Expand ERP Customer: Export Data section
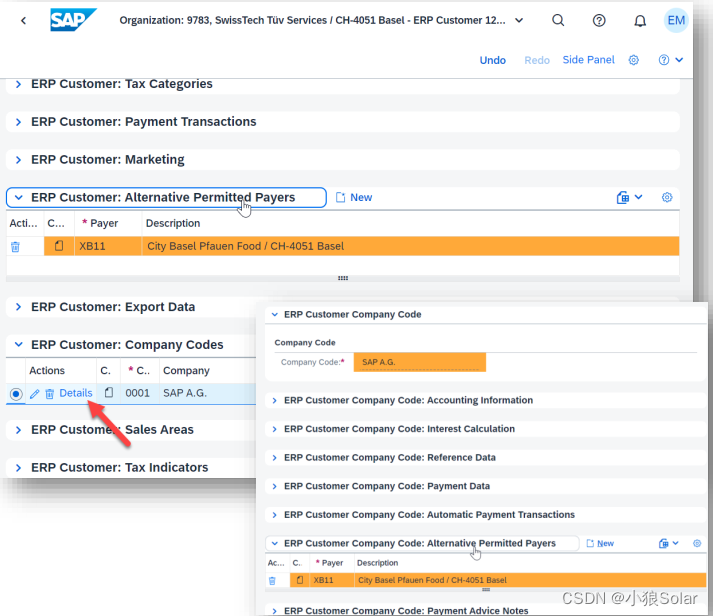 click(x=18, y=307)
